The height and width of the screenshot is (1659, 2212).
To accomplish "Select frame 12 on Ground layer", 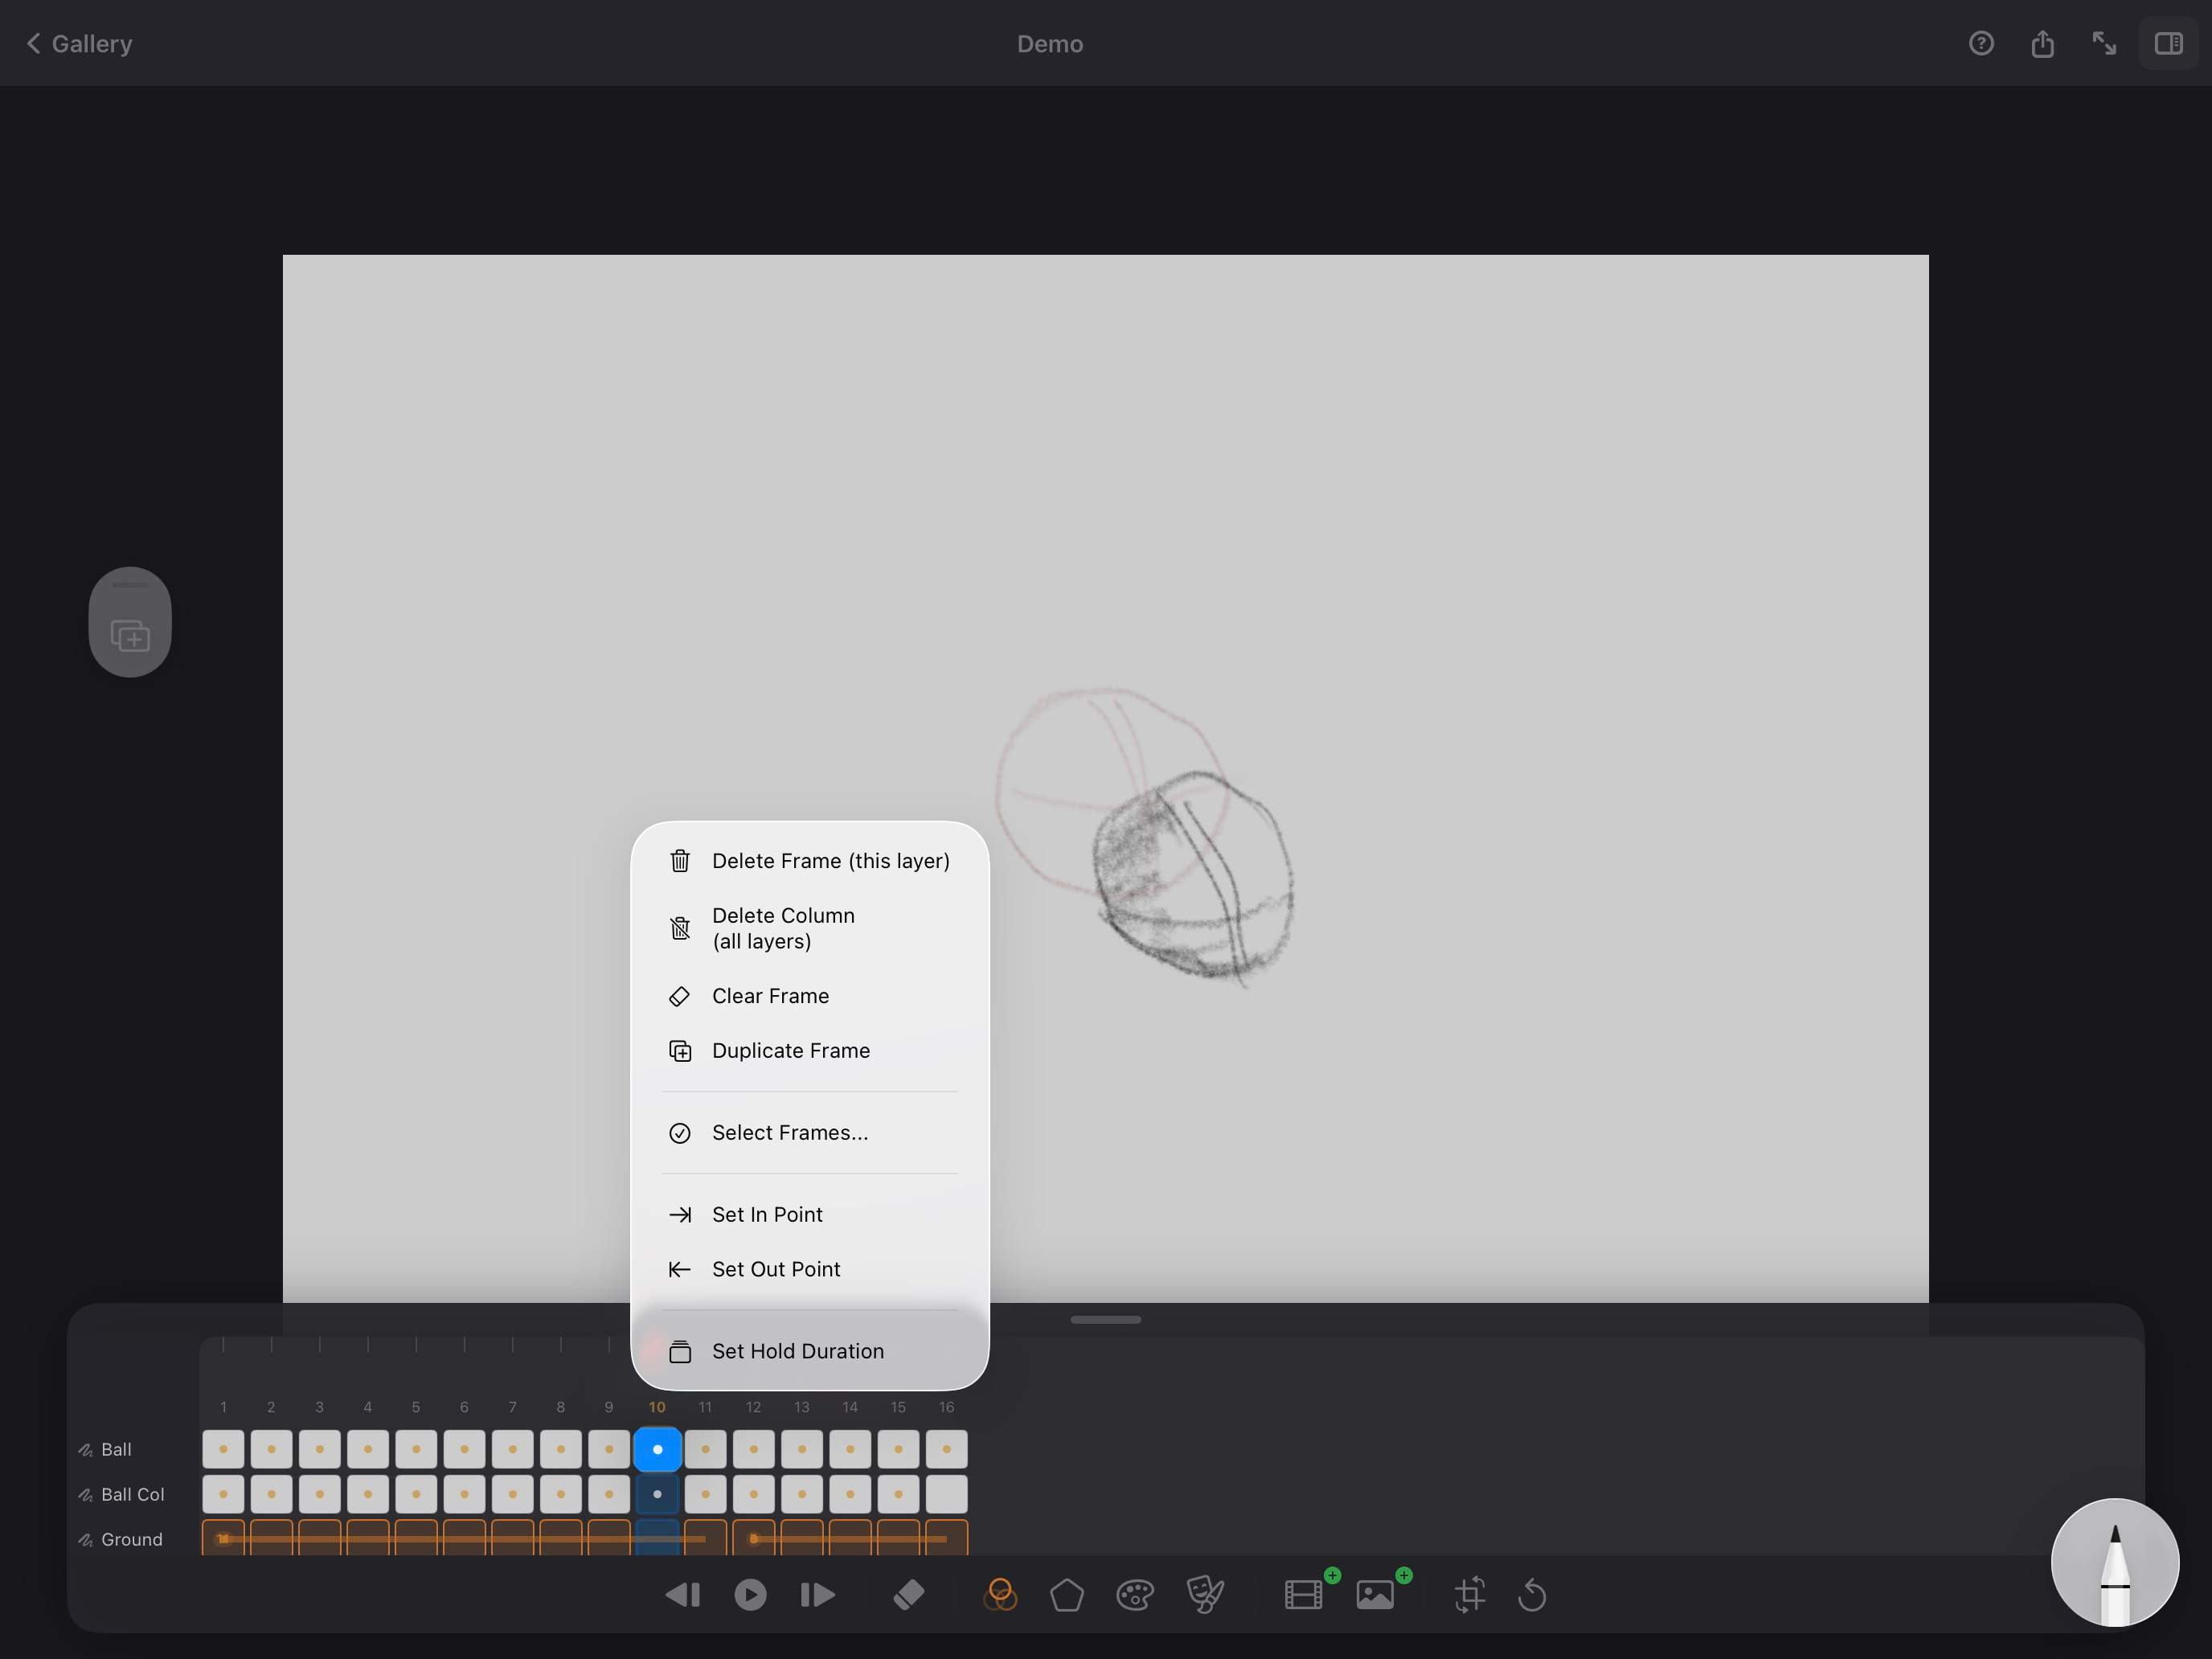I will (754, 1539).
